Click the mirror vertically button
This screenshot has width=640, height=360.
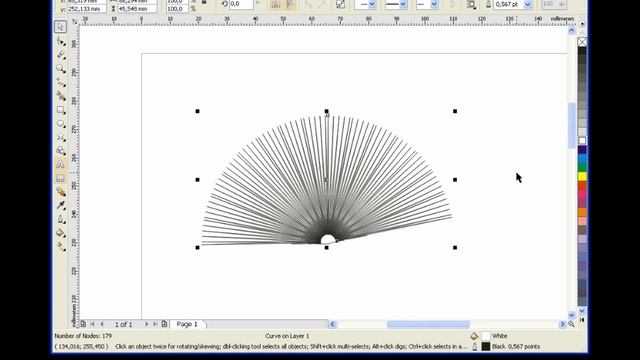tap(290, 4)
